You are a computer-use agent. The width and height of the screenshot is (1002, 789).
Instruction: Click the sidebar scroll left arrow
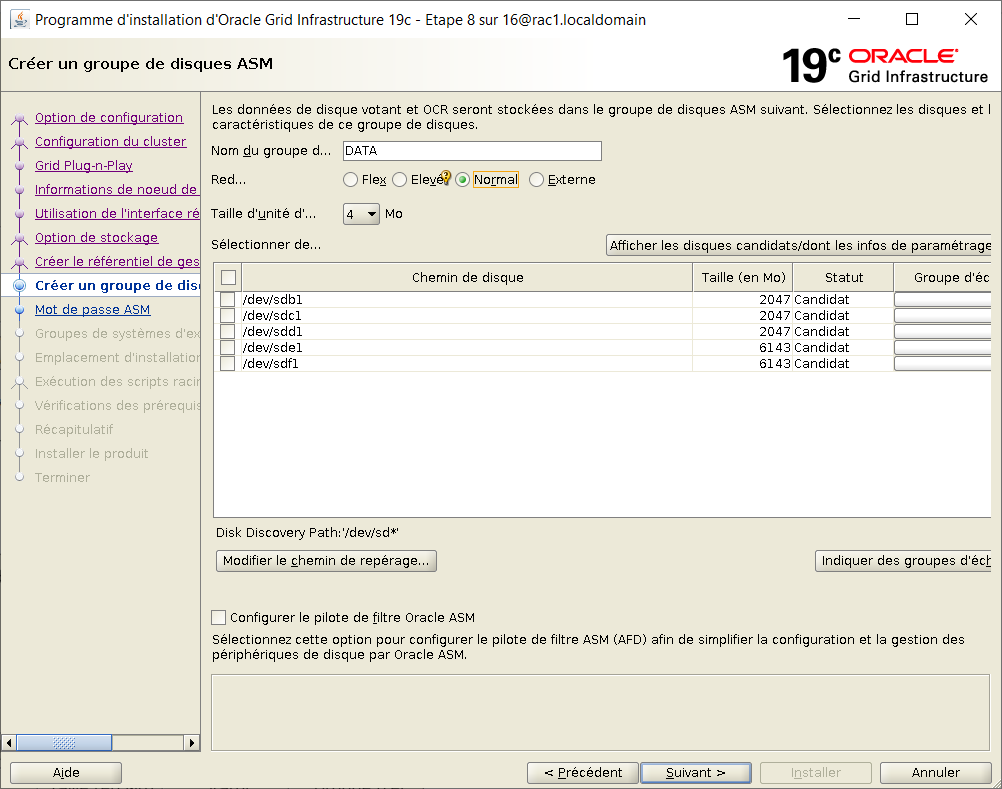pos(9,743)
